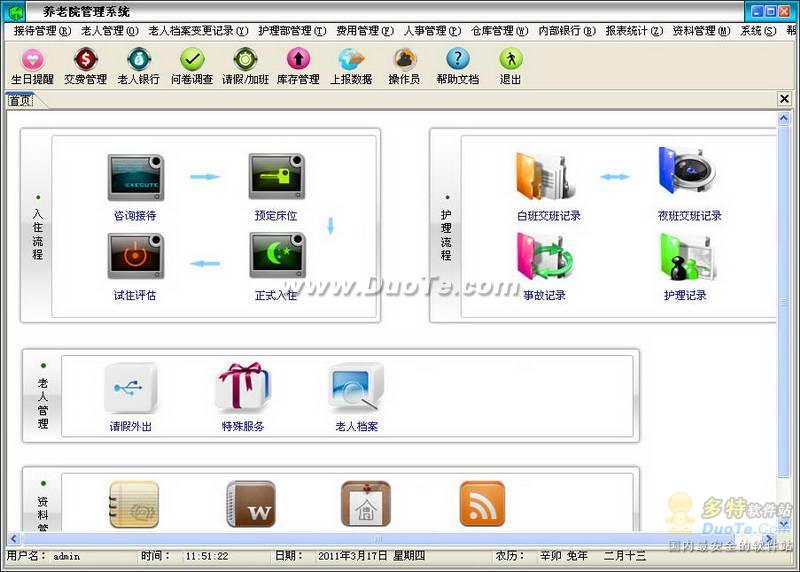The width and height of the screenshot is (800, 572).
Task: Close the home tab with the X button
Action: [x=784, y=99]
